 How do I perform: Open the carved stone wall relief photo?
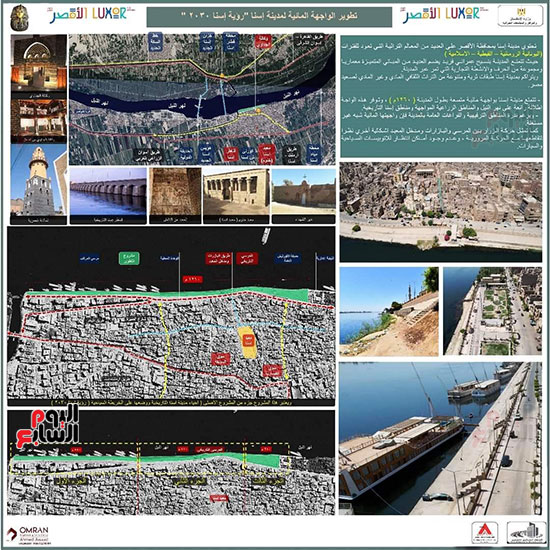pos(175,191)
